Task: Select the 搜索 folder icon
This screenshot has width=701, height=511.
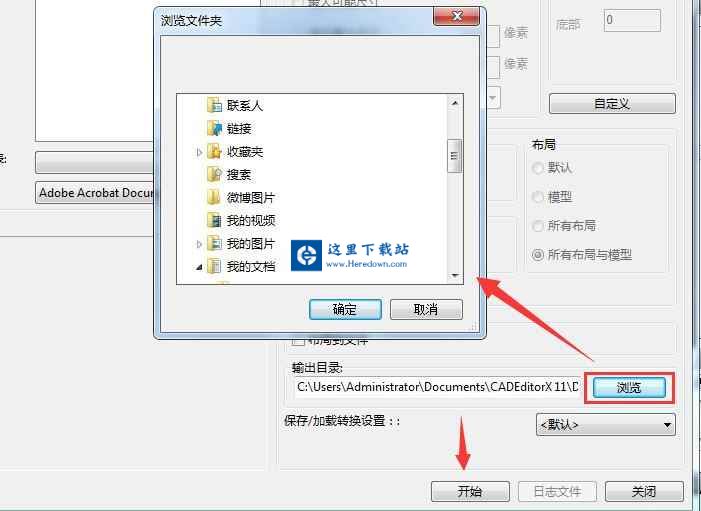Action: click(214, 174)
